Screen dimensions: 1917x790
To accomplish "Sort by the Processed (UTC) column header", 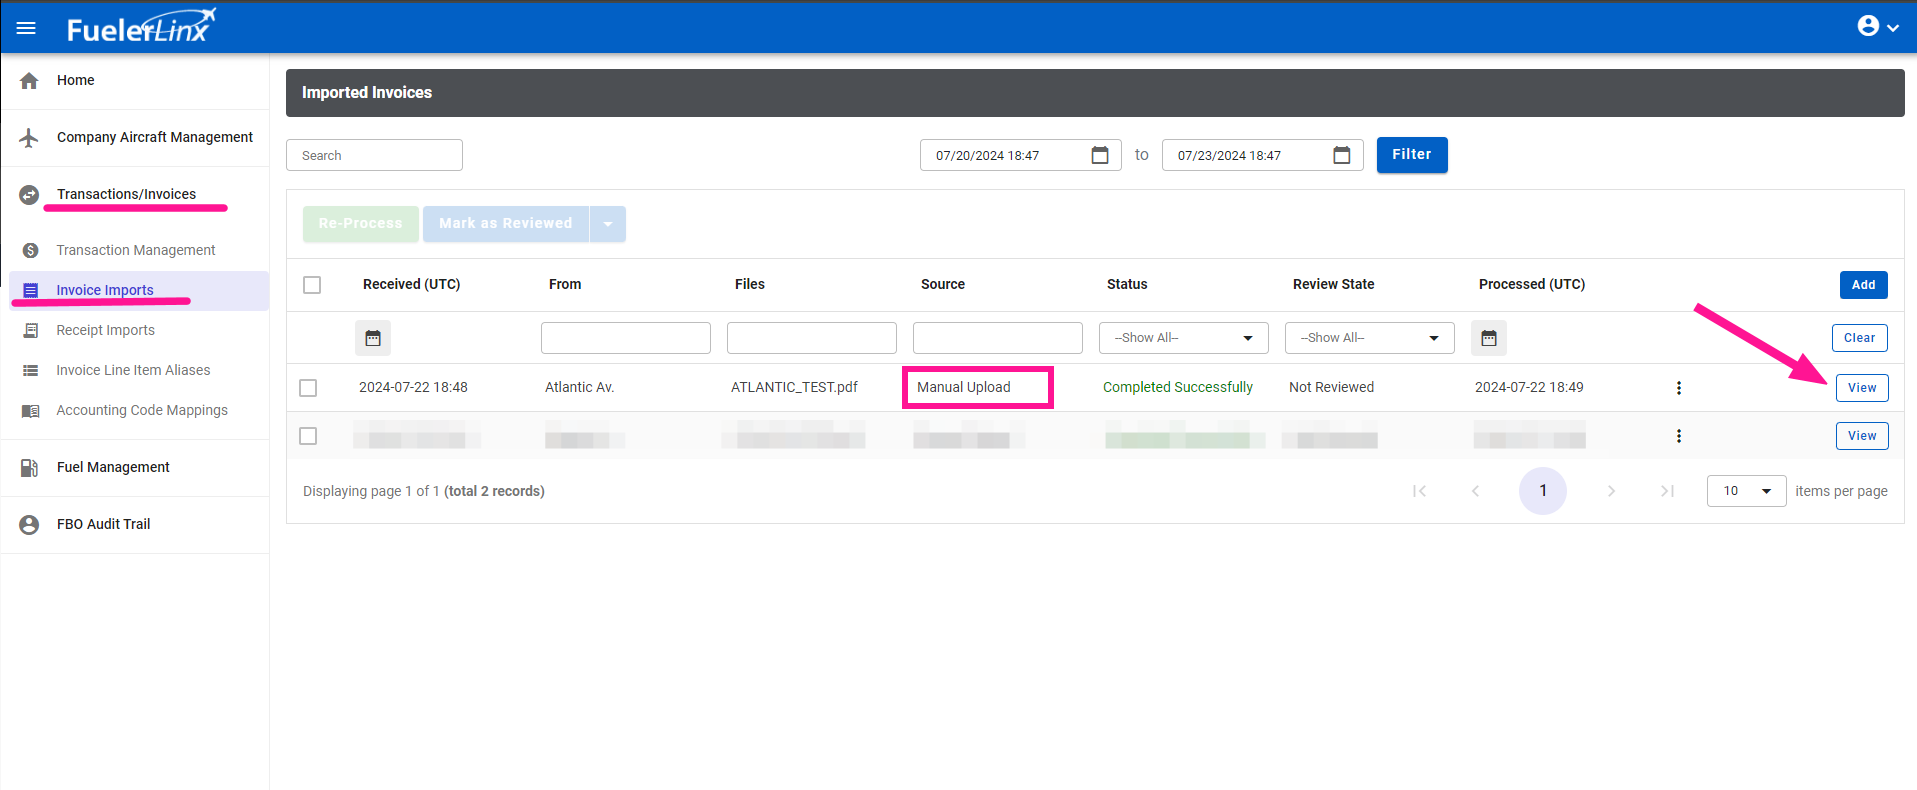I will [1532, 284].
